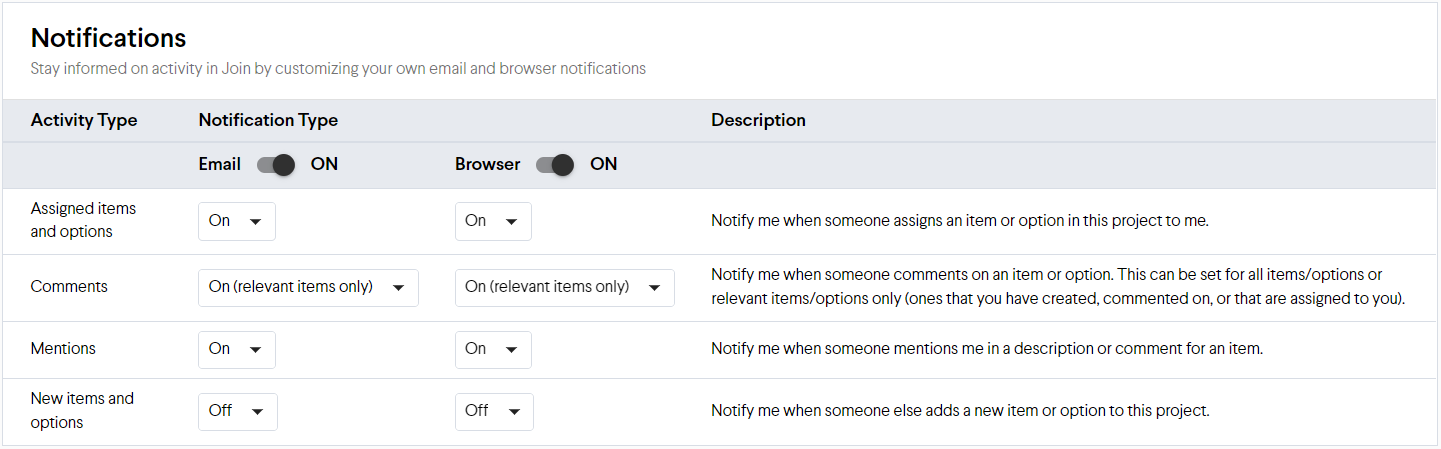
Task: Click the Email label beside its toggle
Action: coord(219,165)
